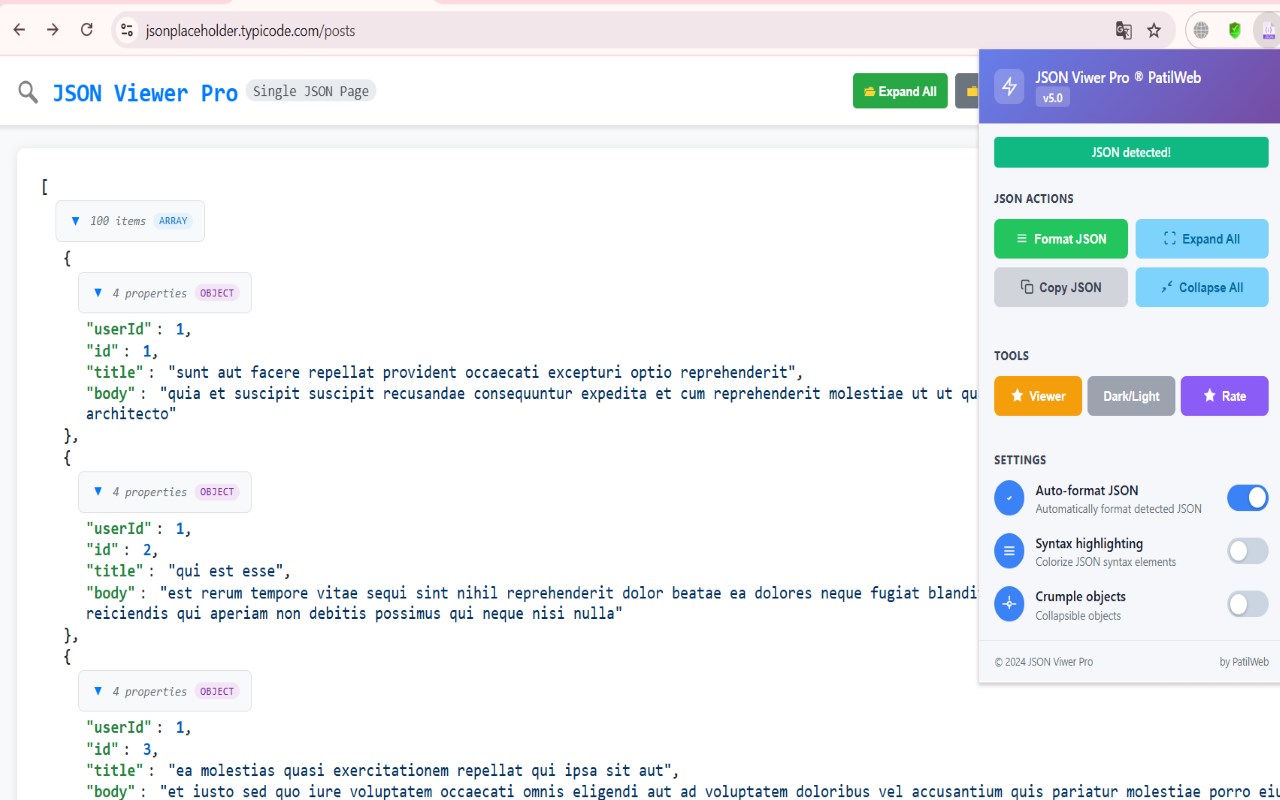Click the JSON detected! status banner
1280x800 pixels.
[x=1131, y=152]
